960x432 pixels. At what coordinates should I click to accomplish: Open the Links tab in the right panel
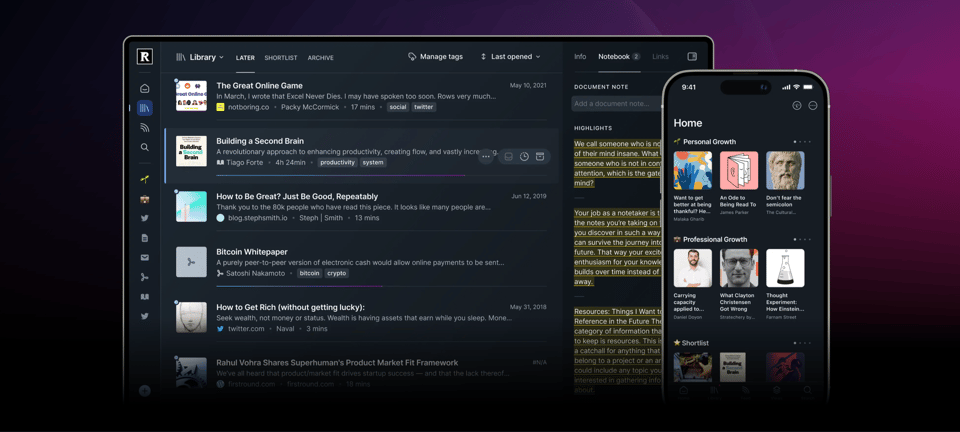[x=660, y=56]
